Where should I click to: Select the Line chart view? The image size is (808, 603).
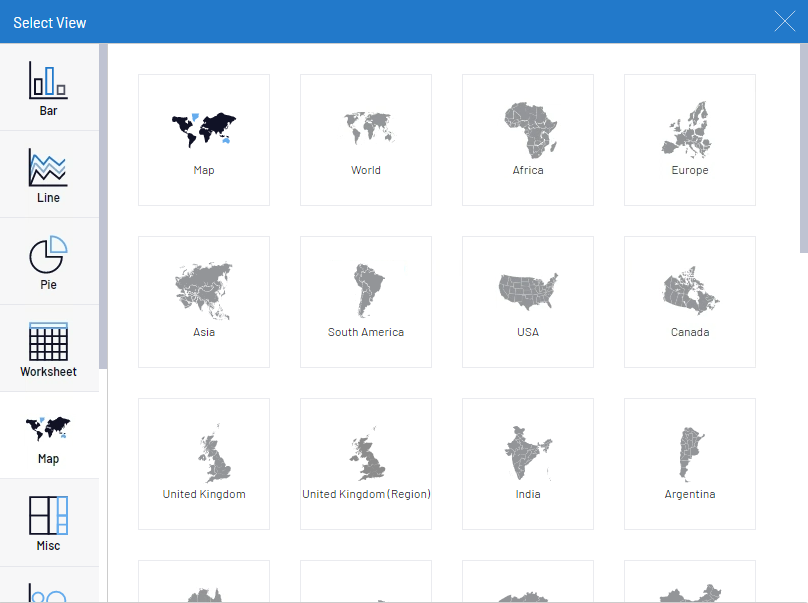click(48, 173)
